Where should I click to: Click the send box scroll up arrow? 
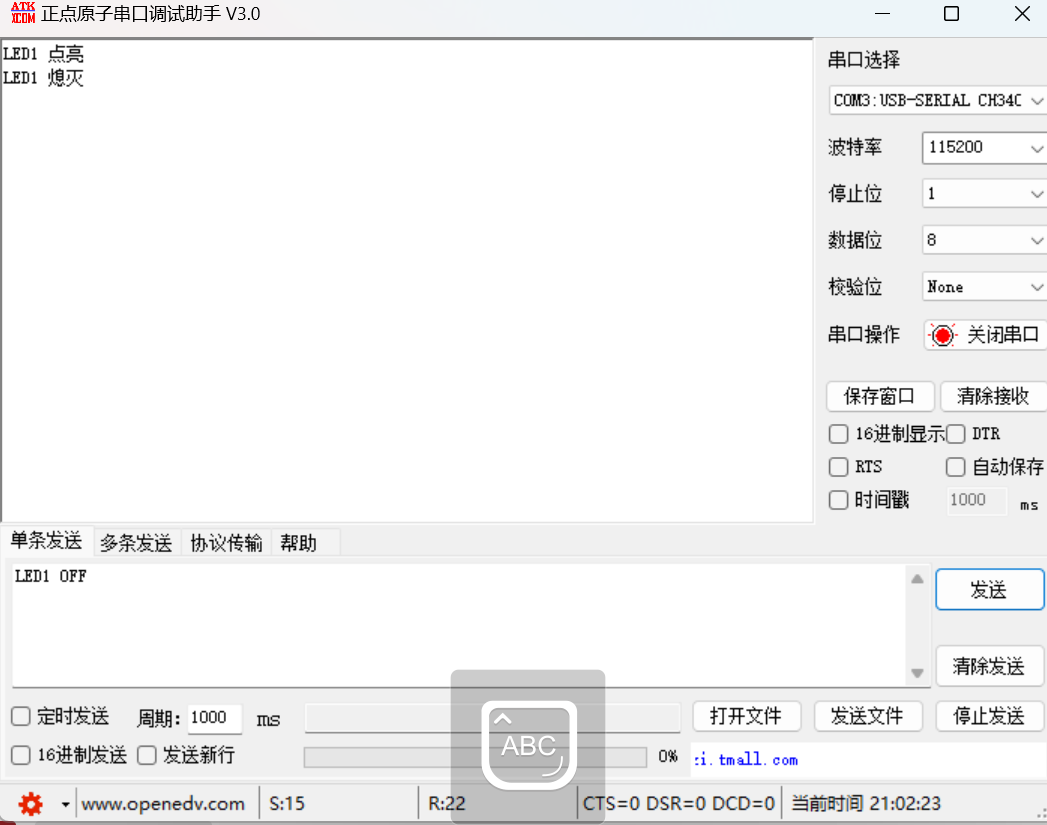(917, 579)
